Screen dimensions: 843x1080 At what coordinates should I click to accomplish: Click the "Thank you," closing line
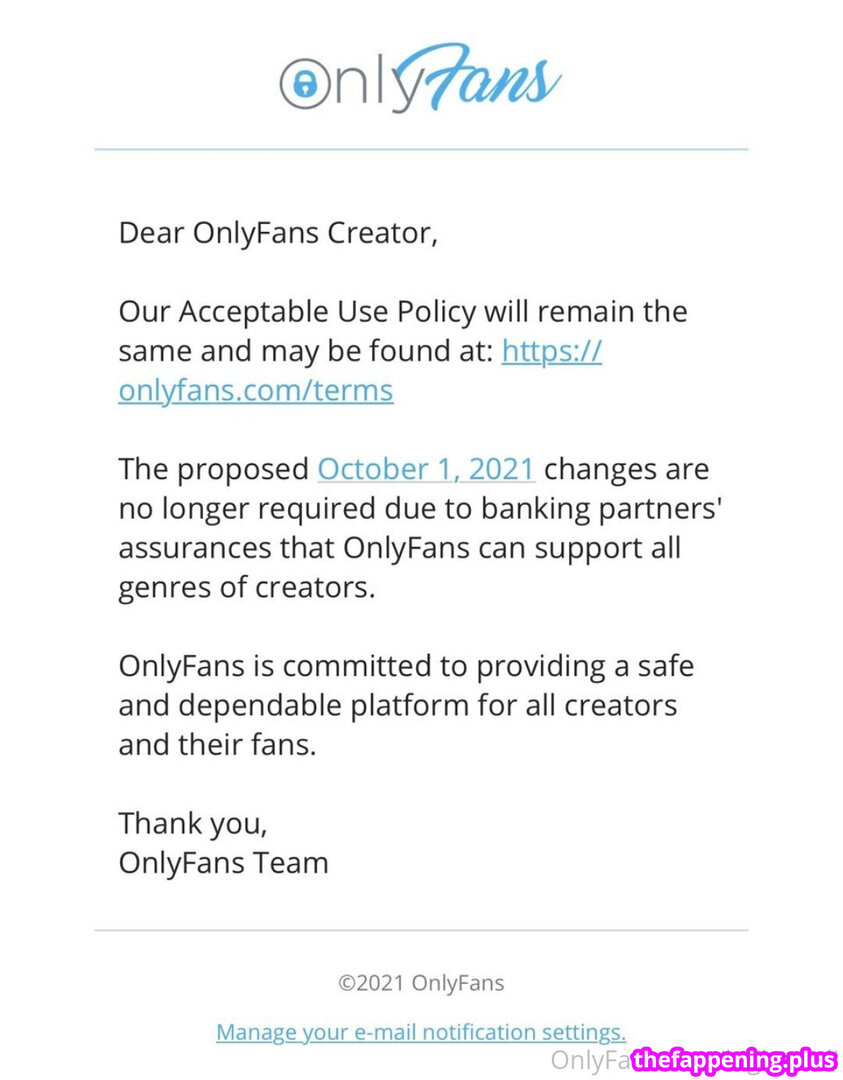click(193, 824)
